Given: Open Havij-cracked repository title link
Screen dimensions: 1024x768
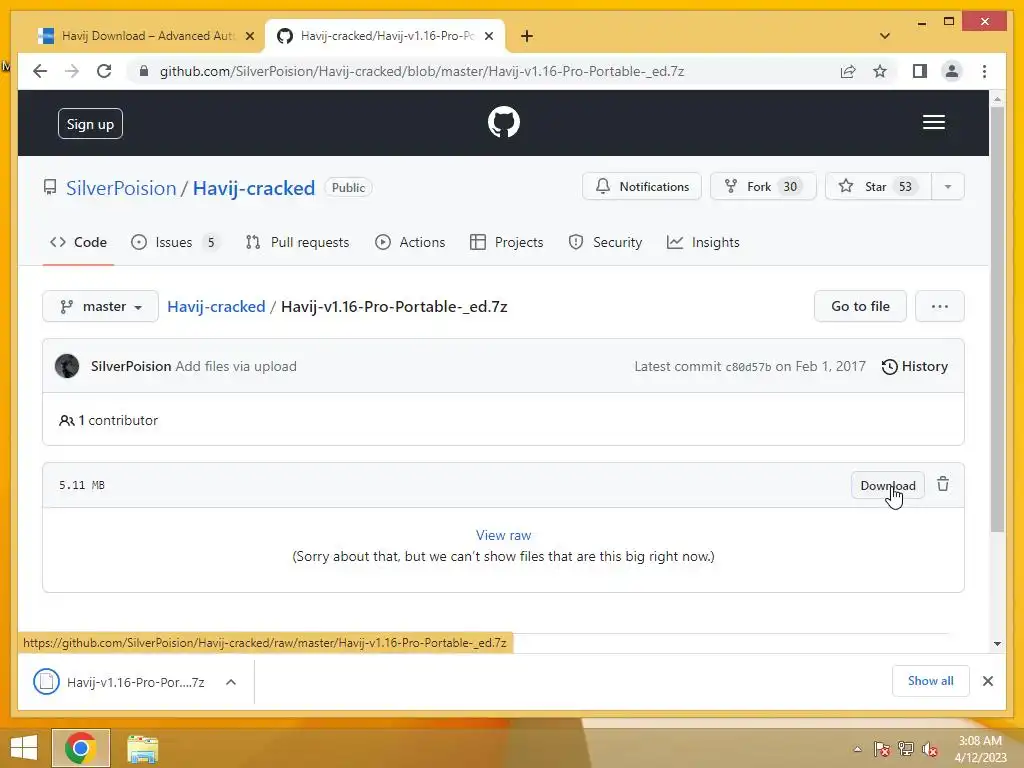Looking at the screenshot, I should (x=254, y=188).
